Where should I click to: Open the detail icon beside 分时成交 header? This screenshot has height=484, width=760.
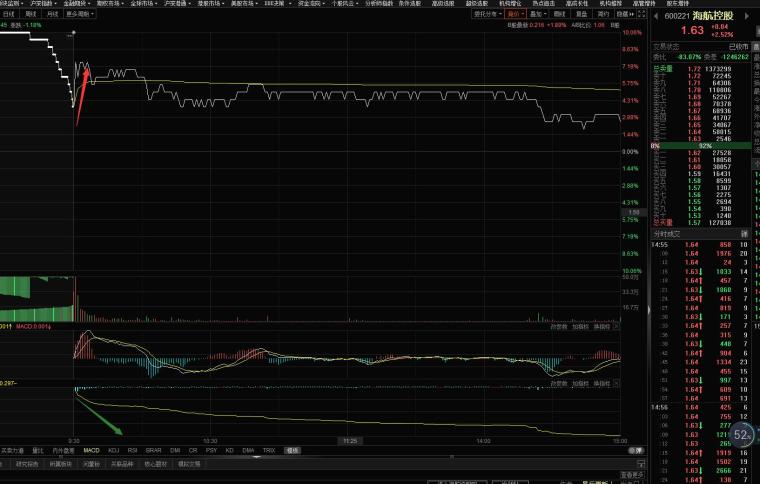coord(744,234)
